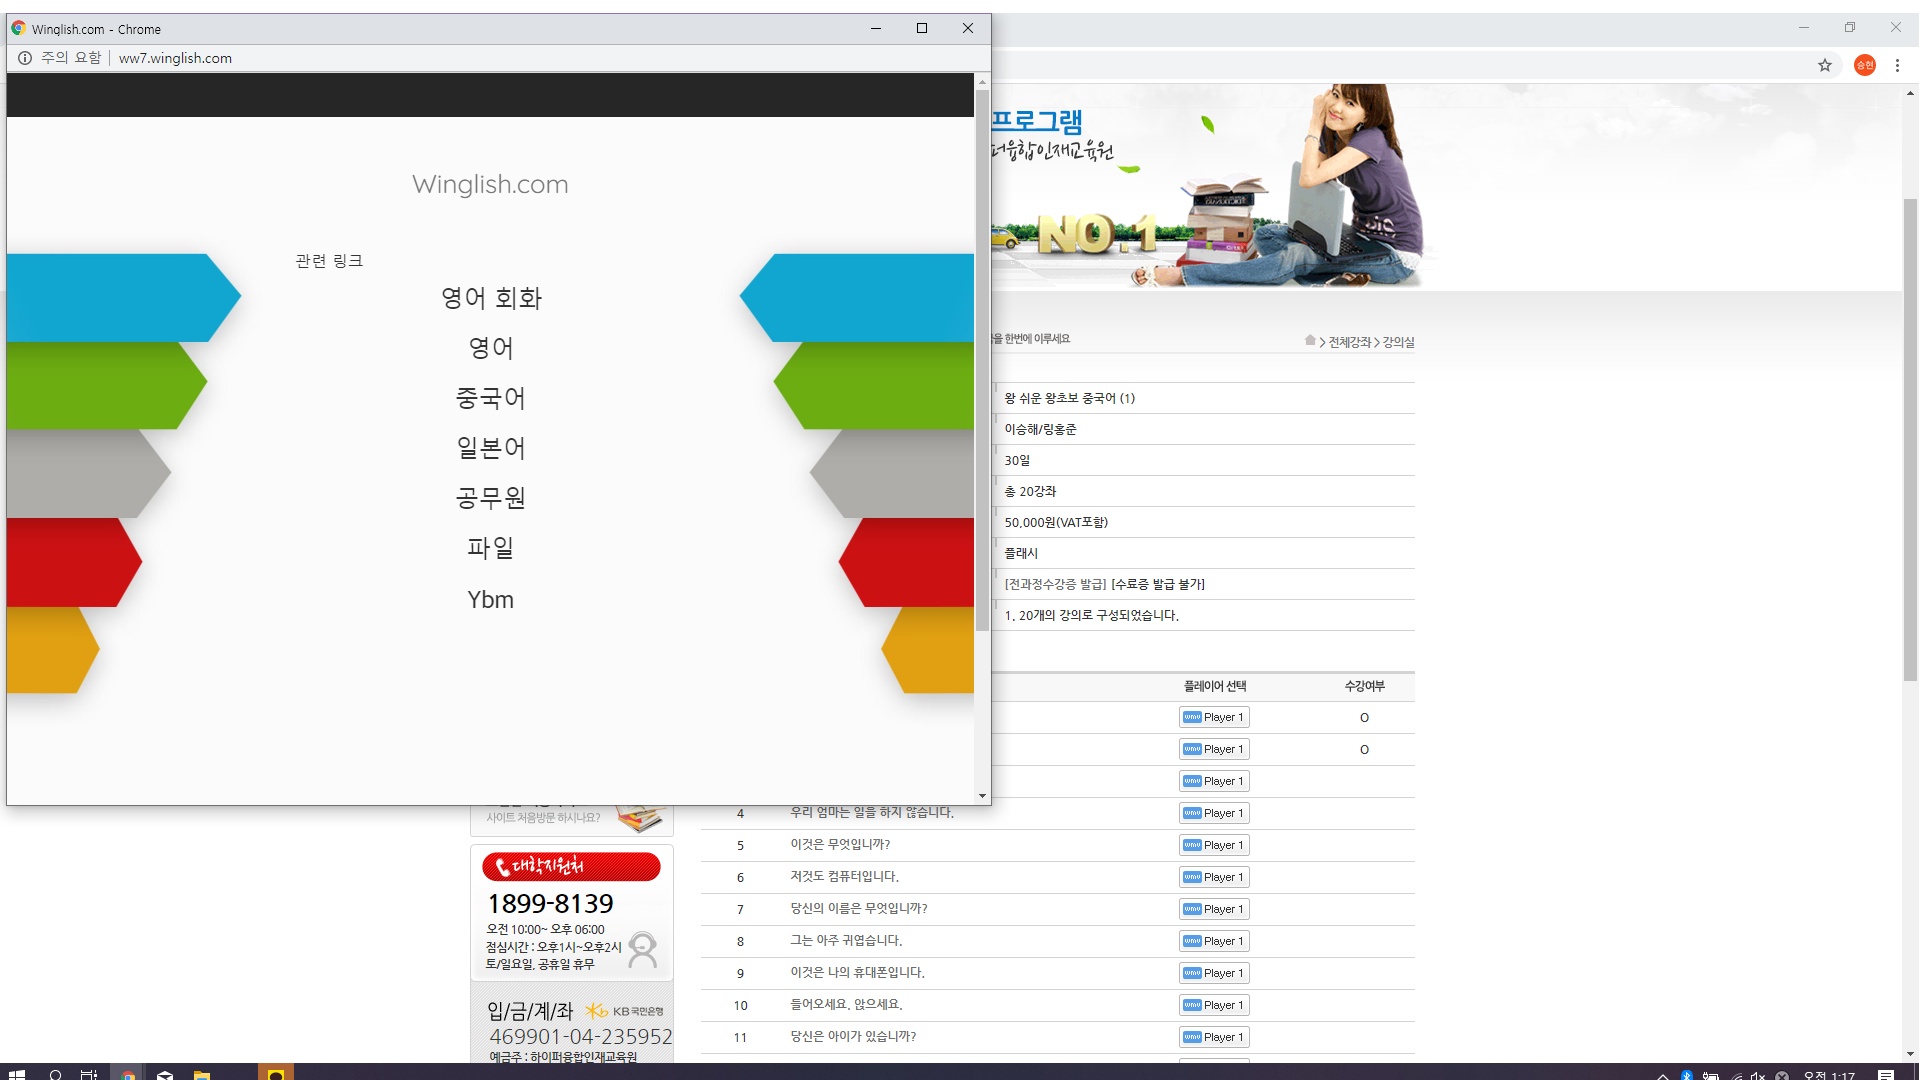Screen dimensions: 1920x1080
Task: Open the 공무원 related link
Action: pyautogui.click(x=491, y=498)
